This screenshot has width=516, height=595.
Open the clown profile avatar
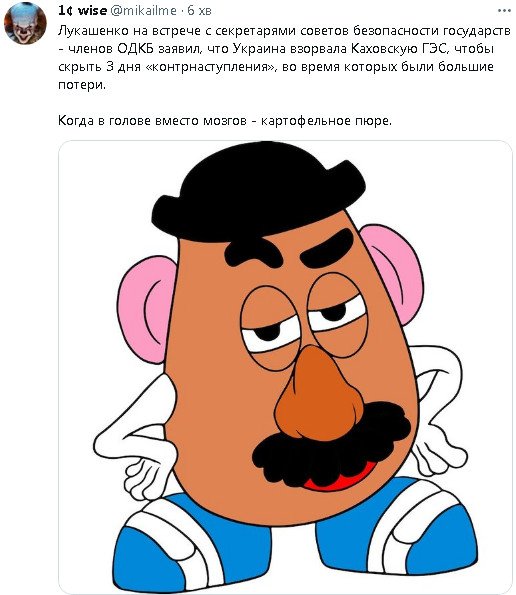click(25, 23)
